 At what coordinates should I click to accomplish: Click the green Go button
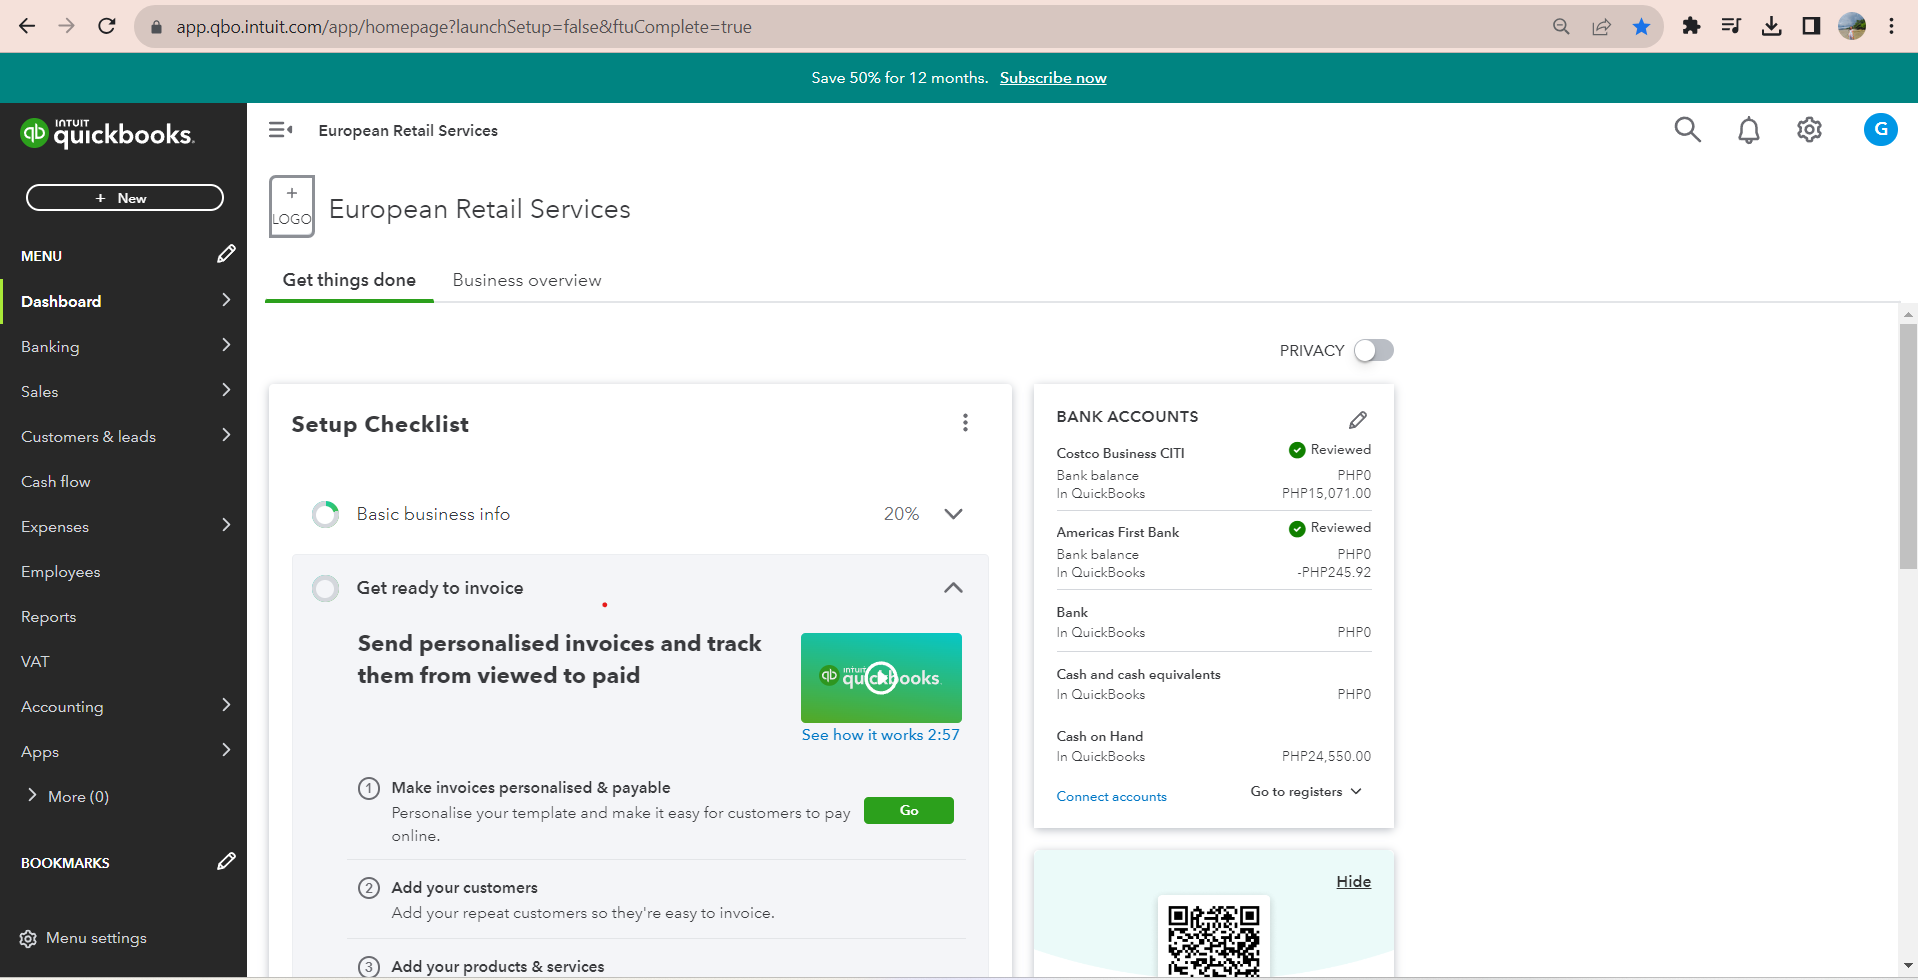coord(908,810)
